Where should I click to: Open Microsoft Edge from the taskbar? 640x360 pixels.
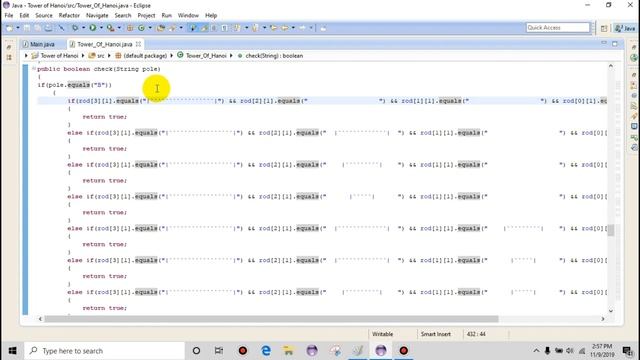(266, 351)
